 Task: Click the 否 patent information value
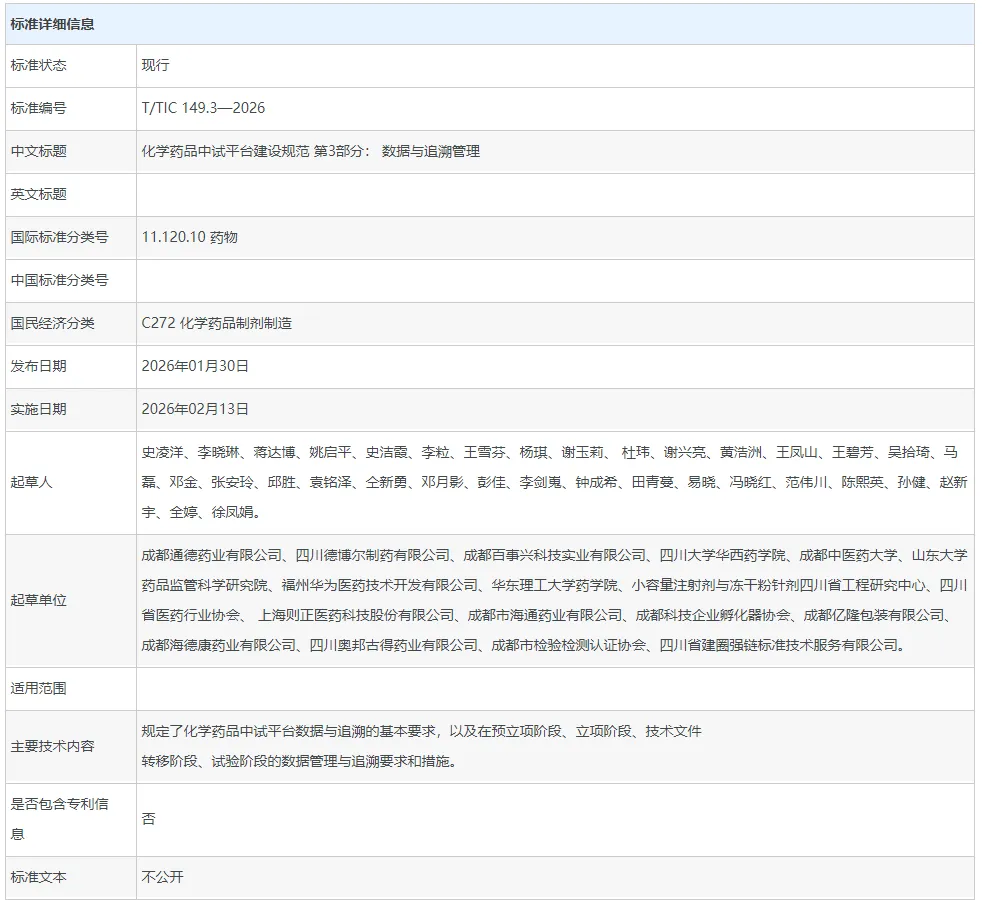[149, 819]
